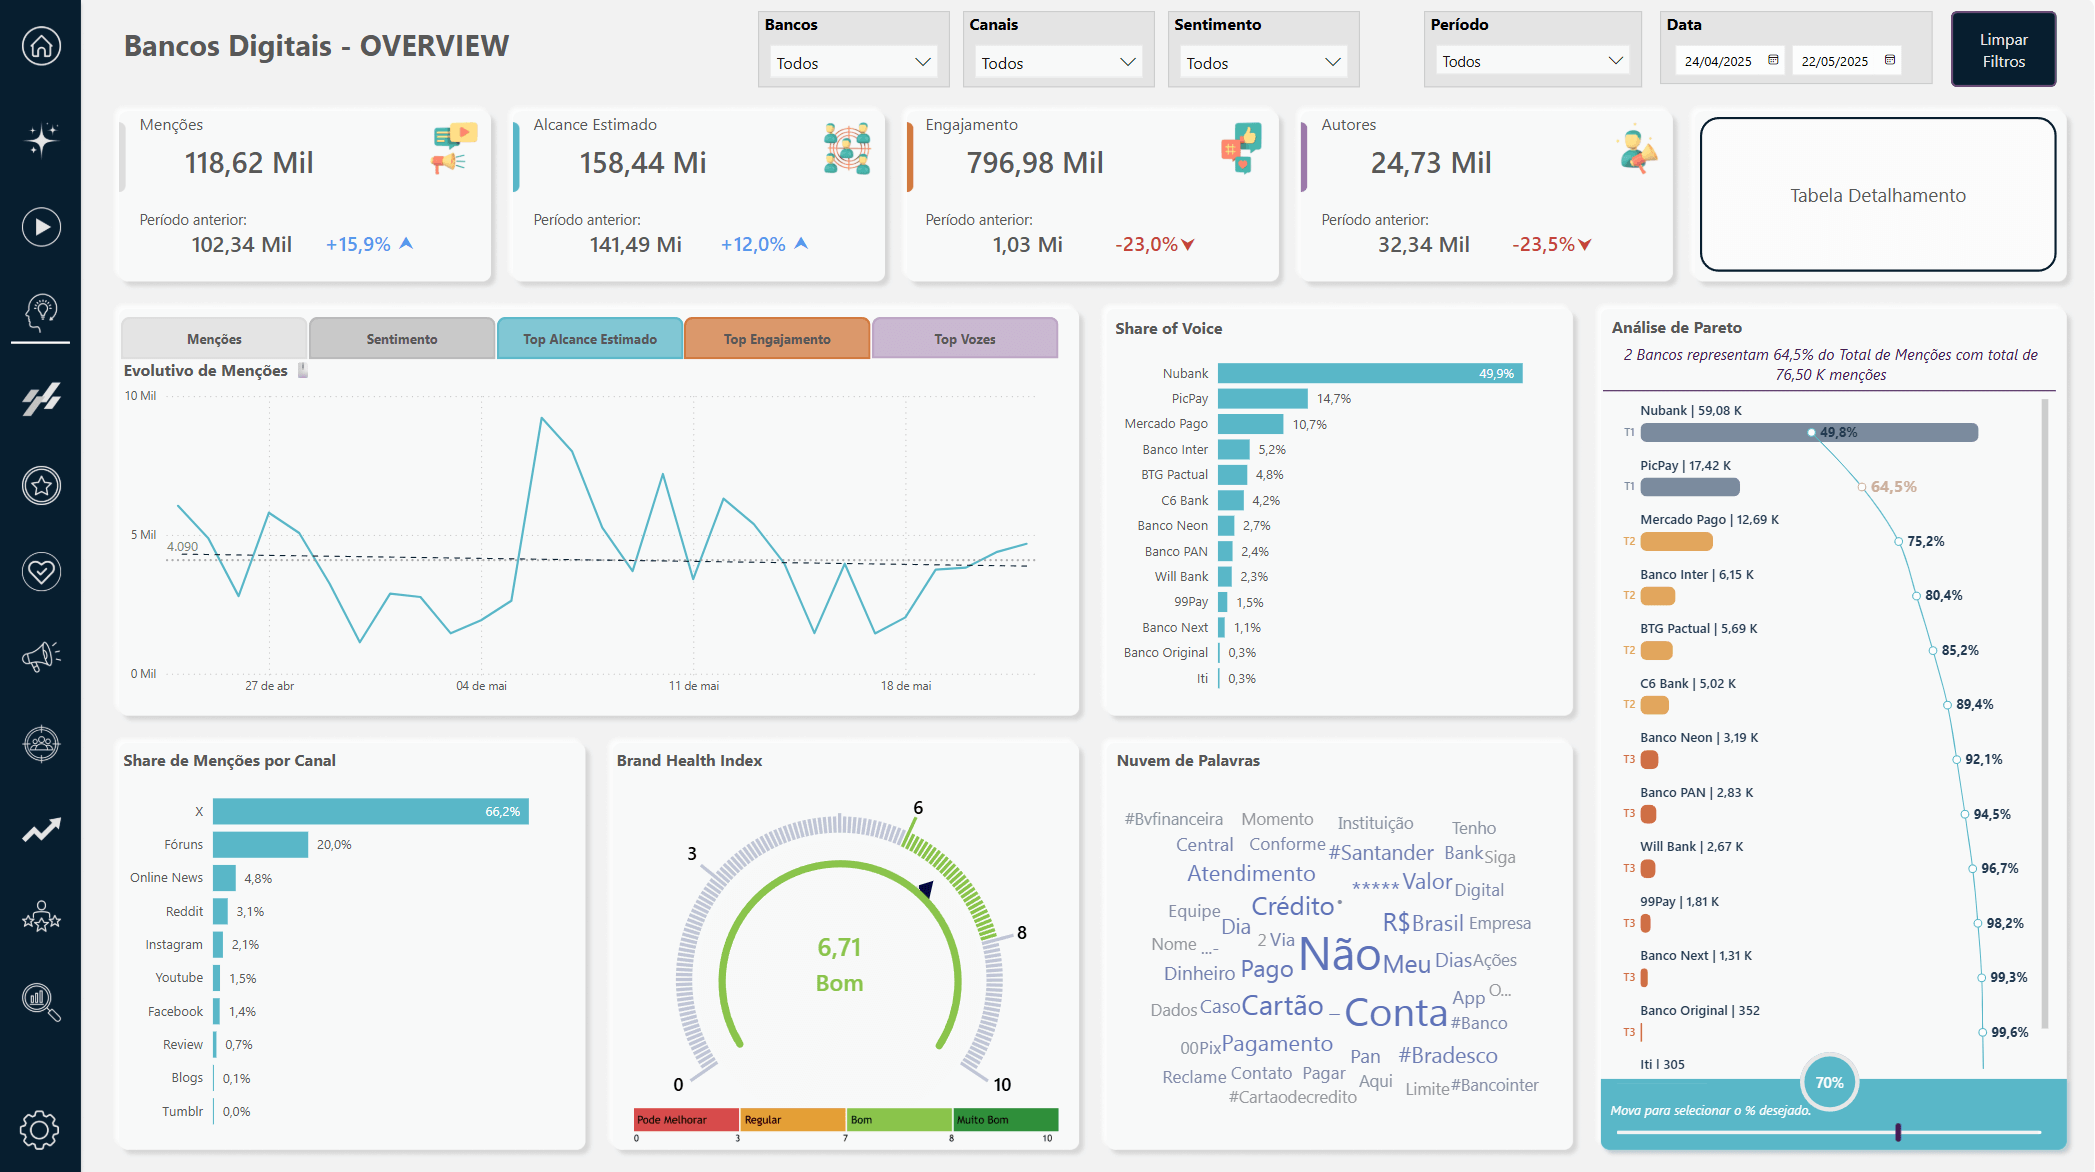
Task: Click the Nubank Pareto bar
Action: pyautogui.click(x=1809, y=432)
